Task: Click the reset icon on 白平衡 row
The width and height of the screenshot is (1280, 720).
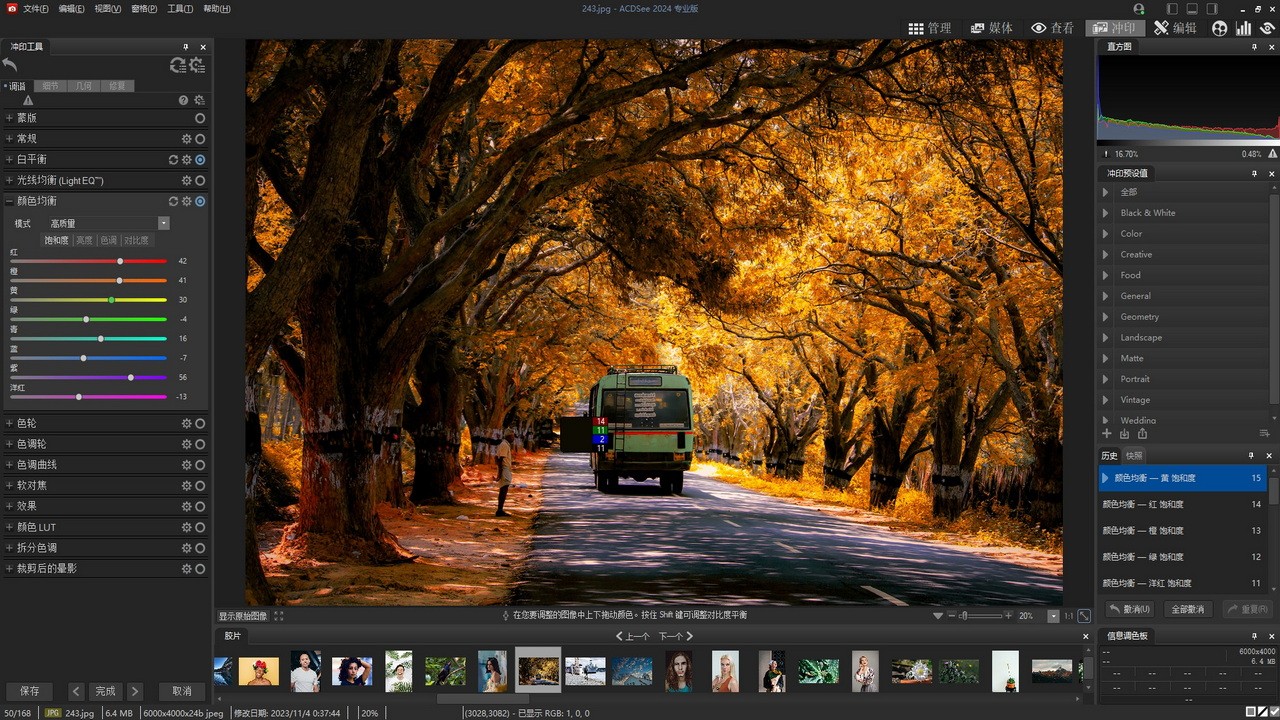Action: coord(173,160)
